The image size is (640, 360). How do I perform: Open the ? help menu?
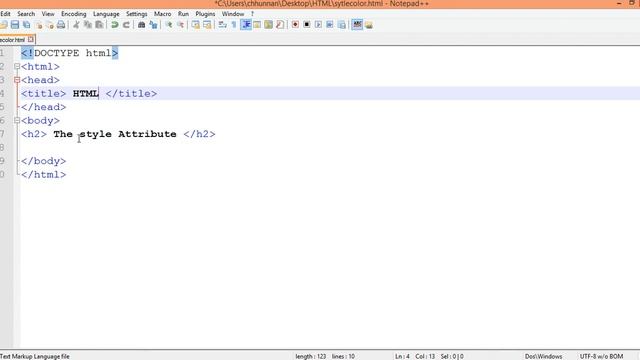point(252,14)
